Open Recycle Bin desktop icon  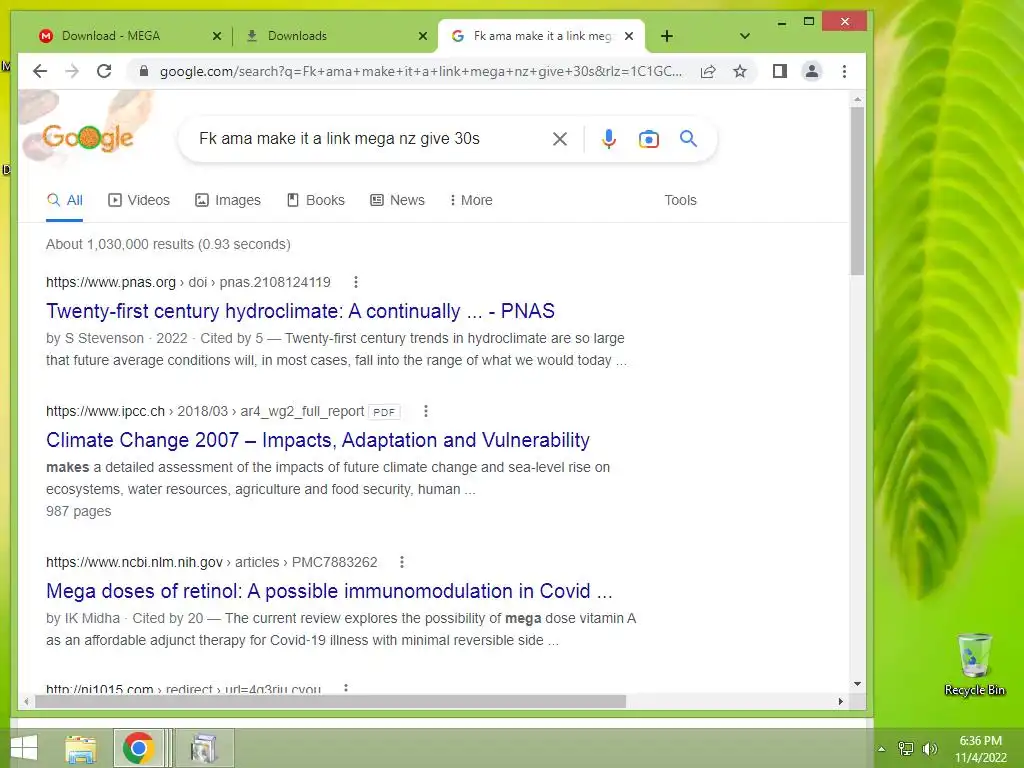[x=974, y=664]
